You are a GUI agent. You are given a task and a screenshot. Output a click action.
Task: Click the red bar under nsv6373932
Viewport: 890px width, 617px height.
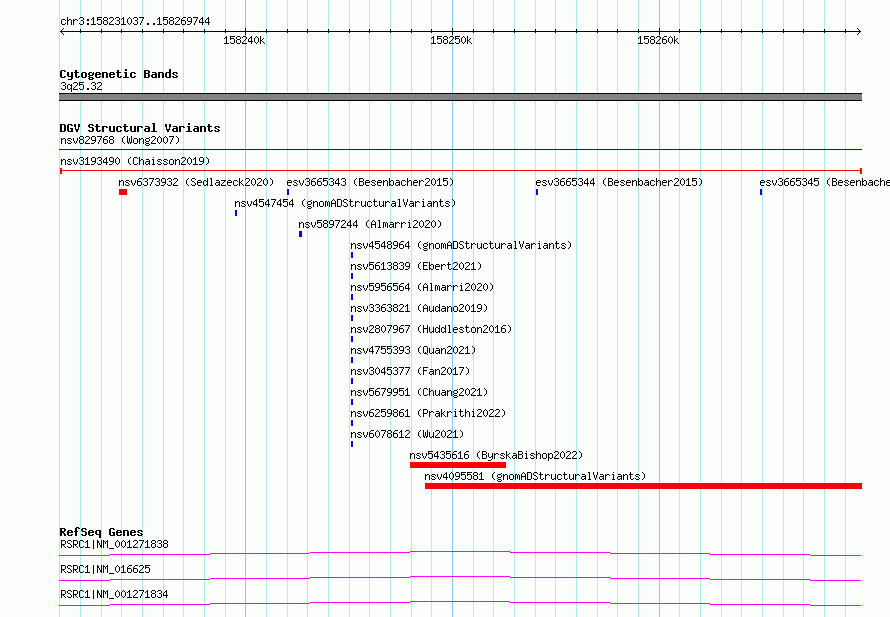[123, 192]
